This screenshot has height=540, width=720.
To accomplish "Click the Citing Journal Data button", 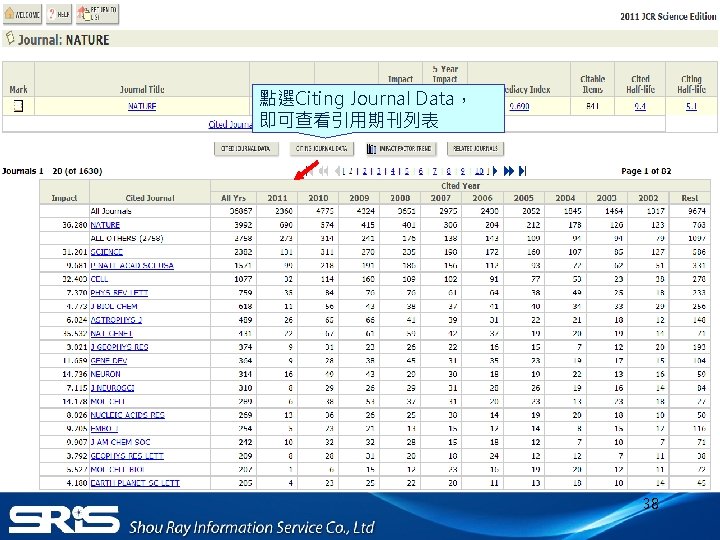I will pos(321,148).
